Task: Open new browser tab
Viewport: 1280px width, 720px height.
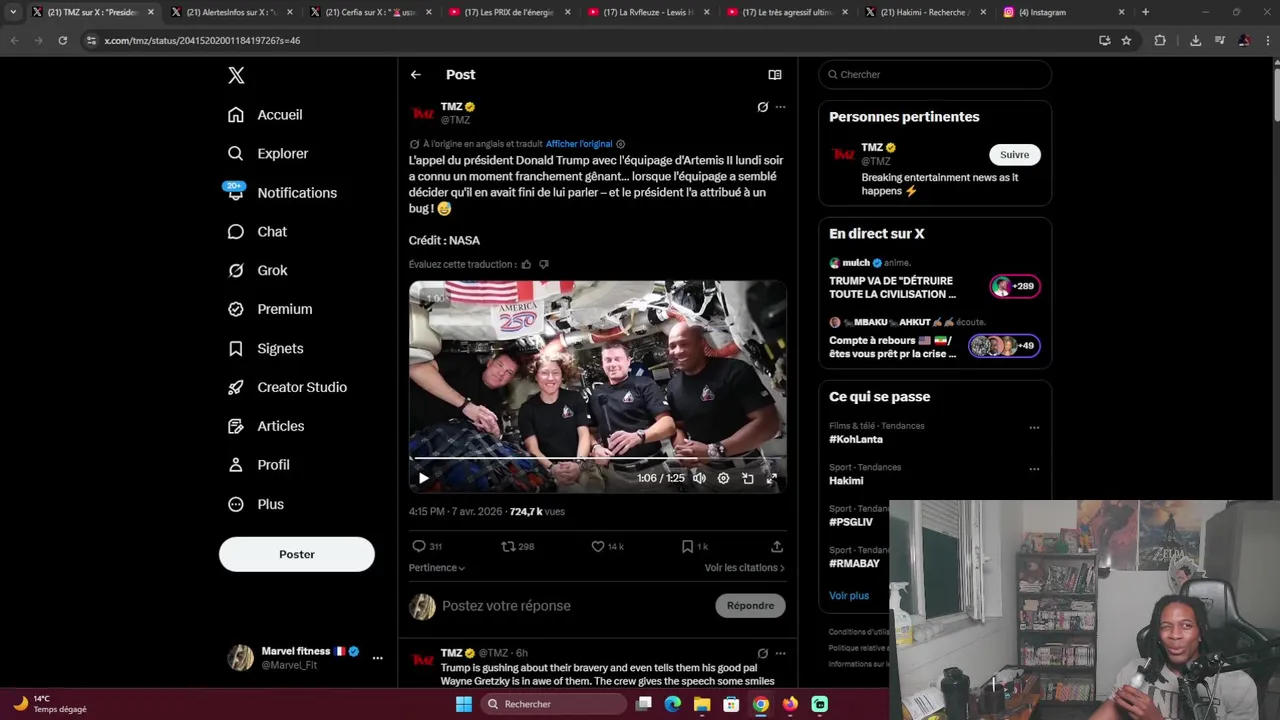Action: click(x=1146, y=12)
